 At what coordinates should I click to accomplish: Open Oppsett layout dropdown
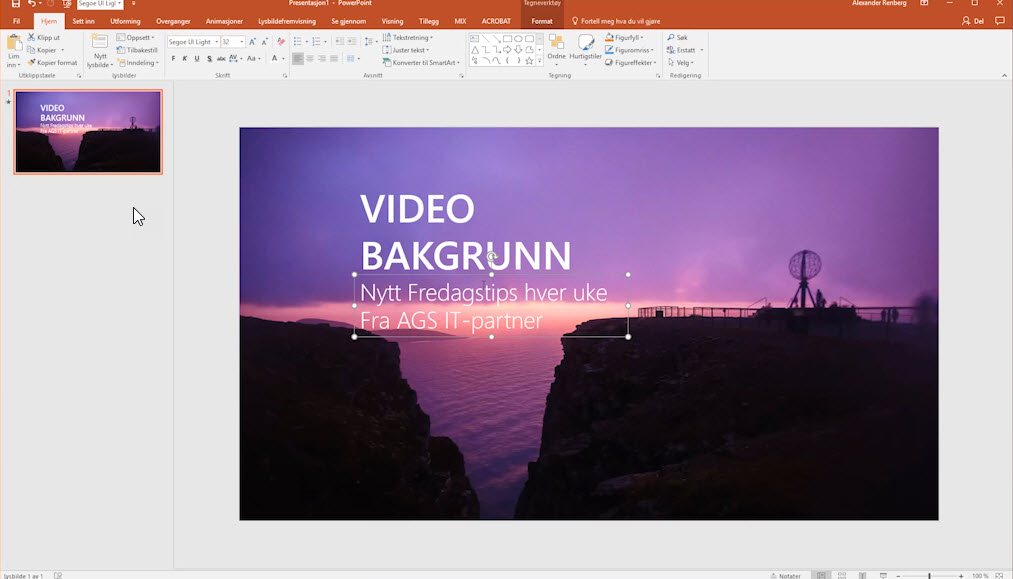pyautogui.click(x=136, y=37)
